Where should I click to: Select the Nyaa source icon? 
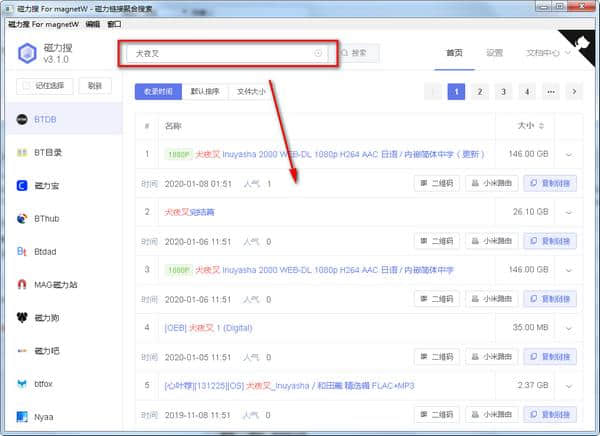(23, 416)
